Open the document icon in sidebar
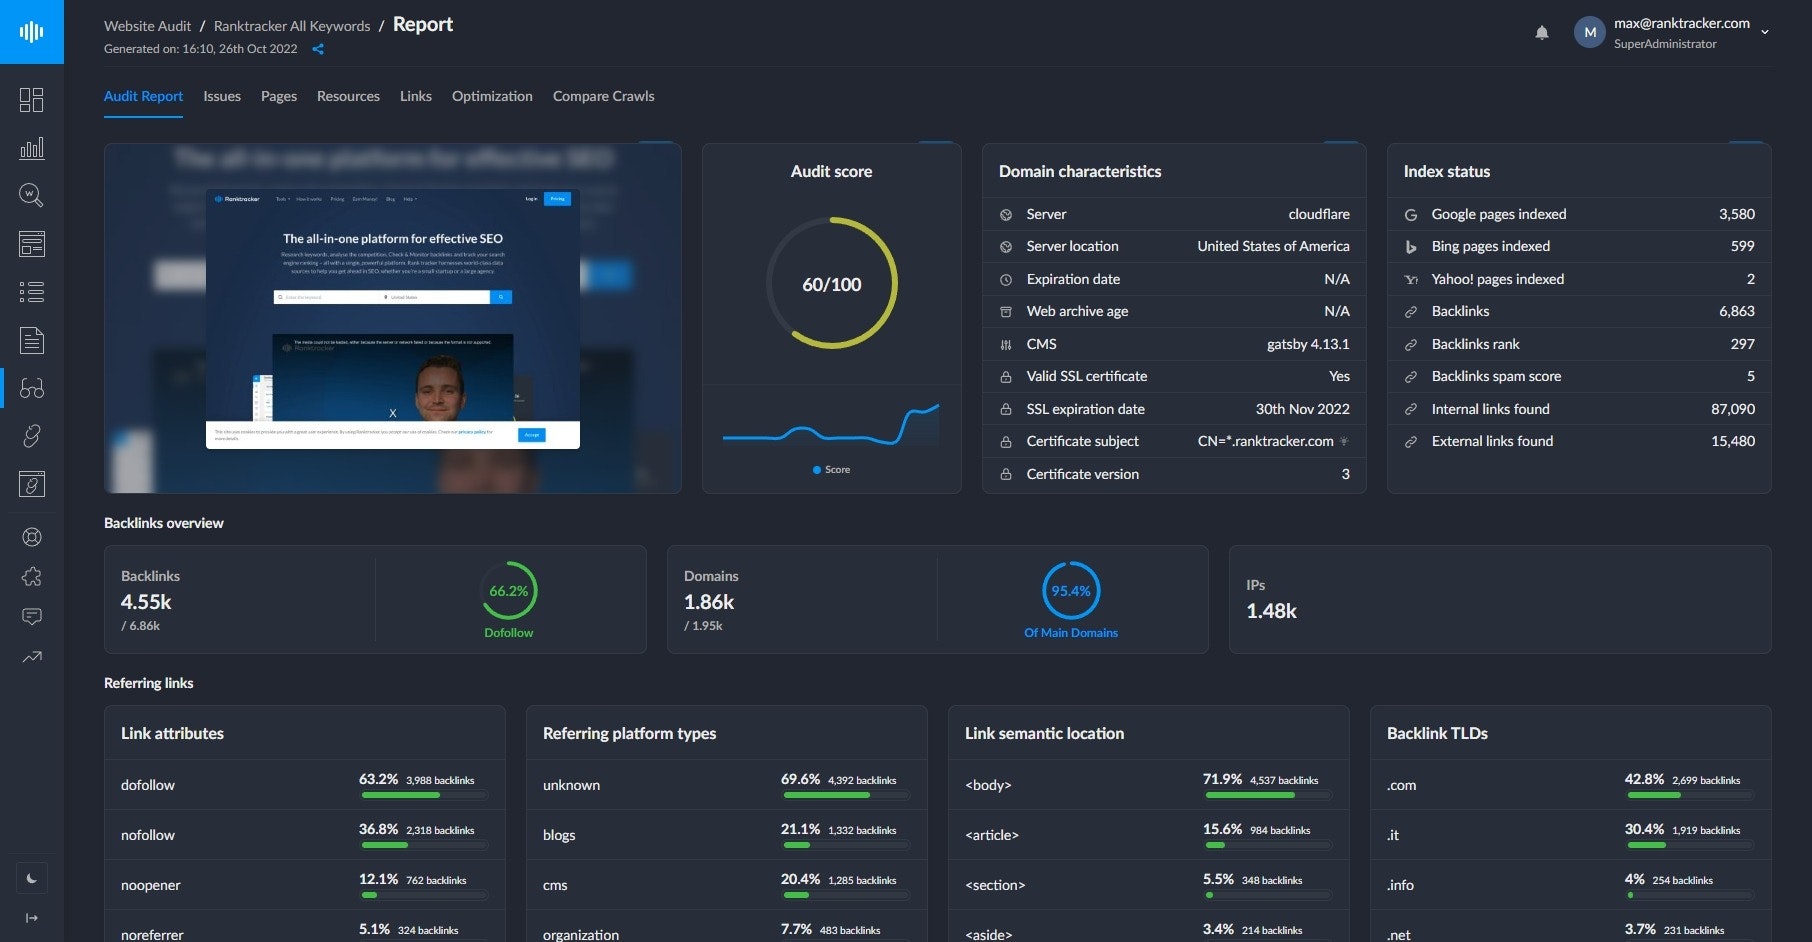Image resolution: width=1812 pixels, height=942 pixels. pyautogui.click(x=32, y=340)
